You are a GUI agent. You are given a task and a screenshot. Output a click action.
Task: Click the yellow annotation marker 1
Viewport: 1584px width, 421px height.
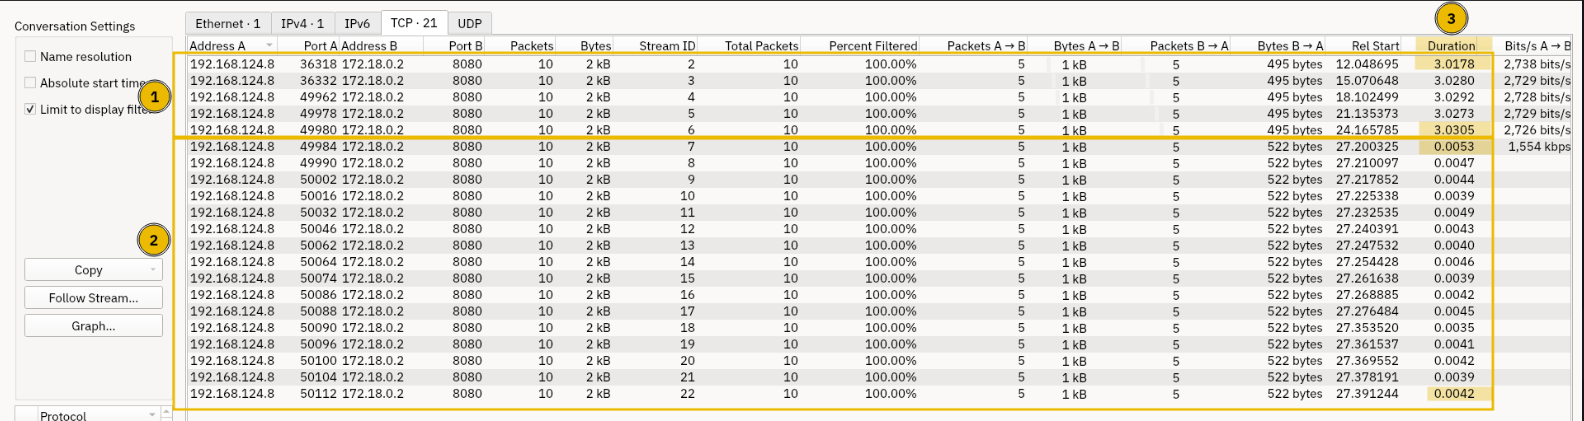[154, 97]
